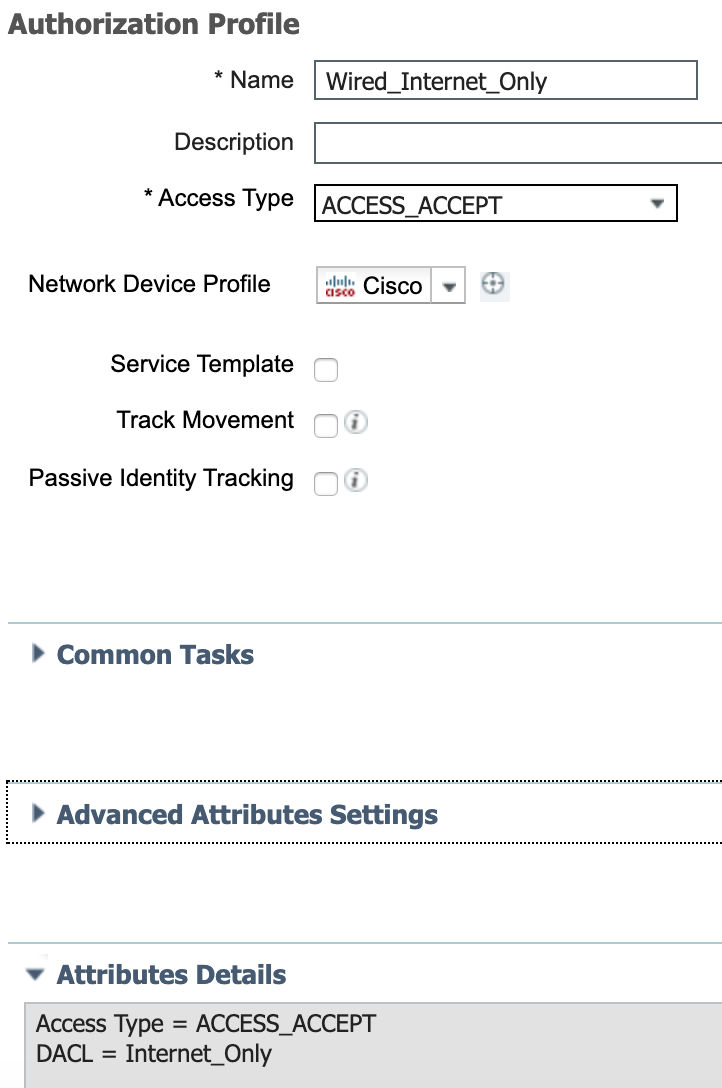Open the Network Device Profile dropdown arrow
722x1088 pixels.
click(x=449, y=286)
